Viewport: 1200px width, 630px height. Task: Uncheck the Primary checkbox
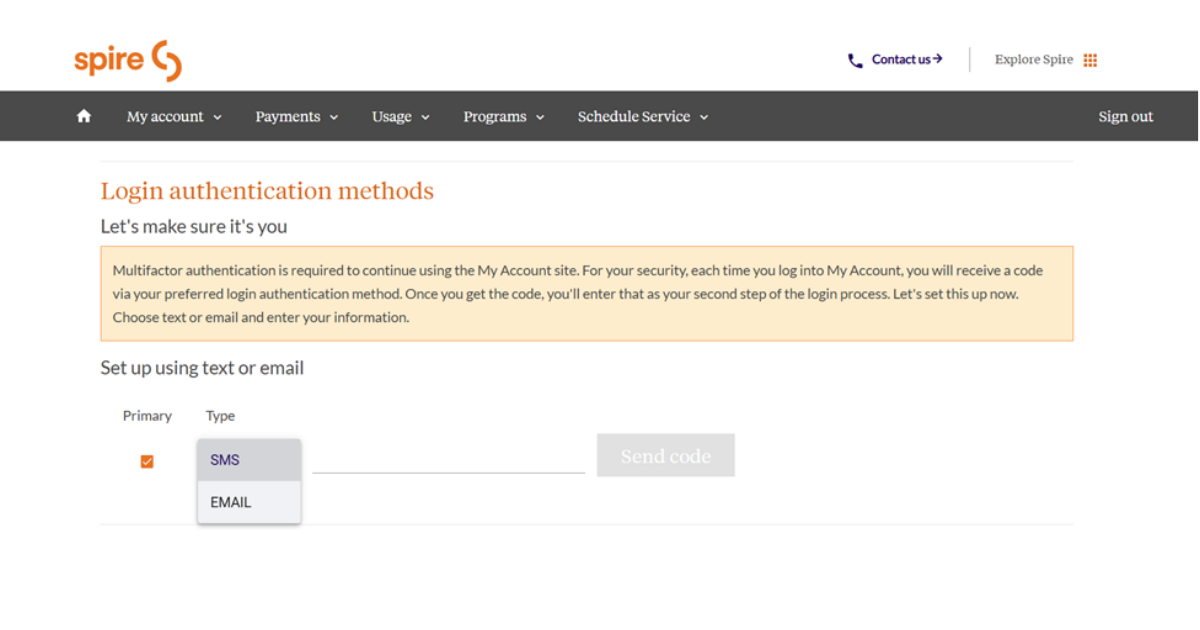click(x=147, y=461)
